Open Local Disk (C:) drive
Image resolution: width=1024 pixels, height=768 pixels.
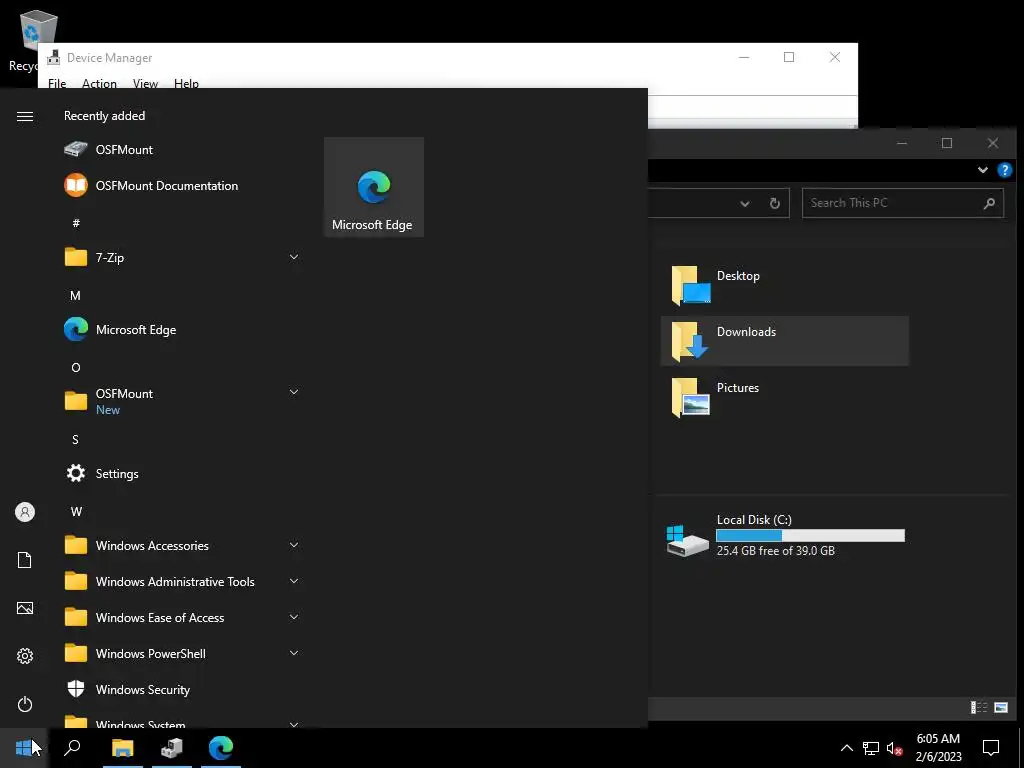784,536
